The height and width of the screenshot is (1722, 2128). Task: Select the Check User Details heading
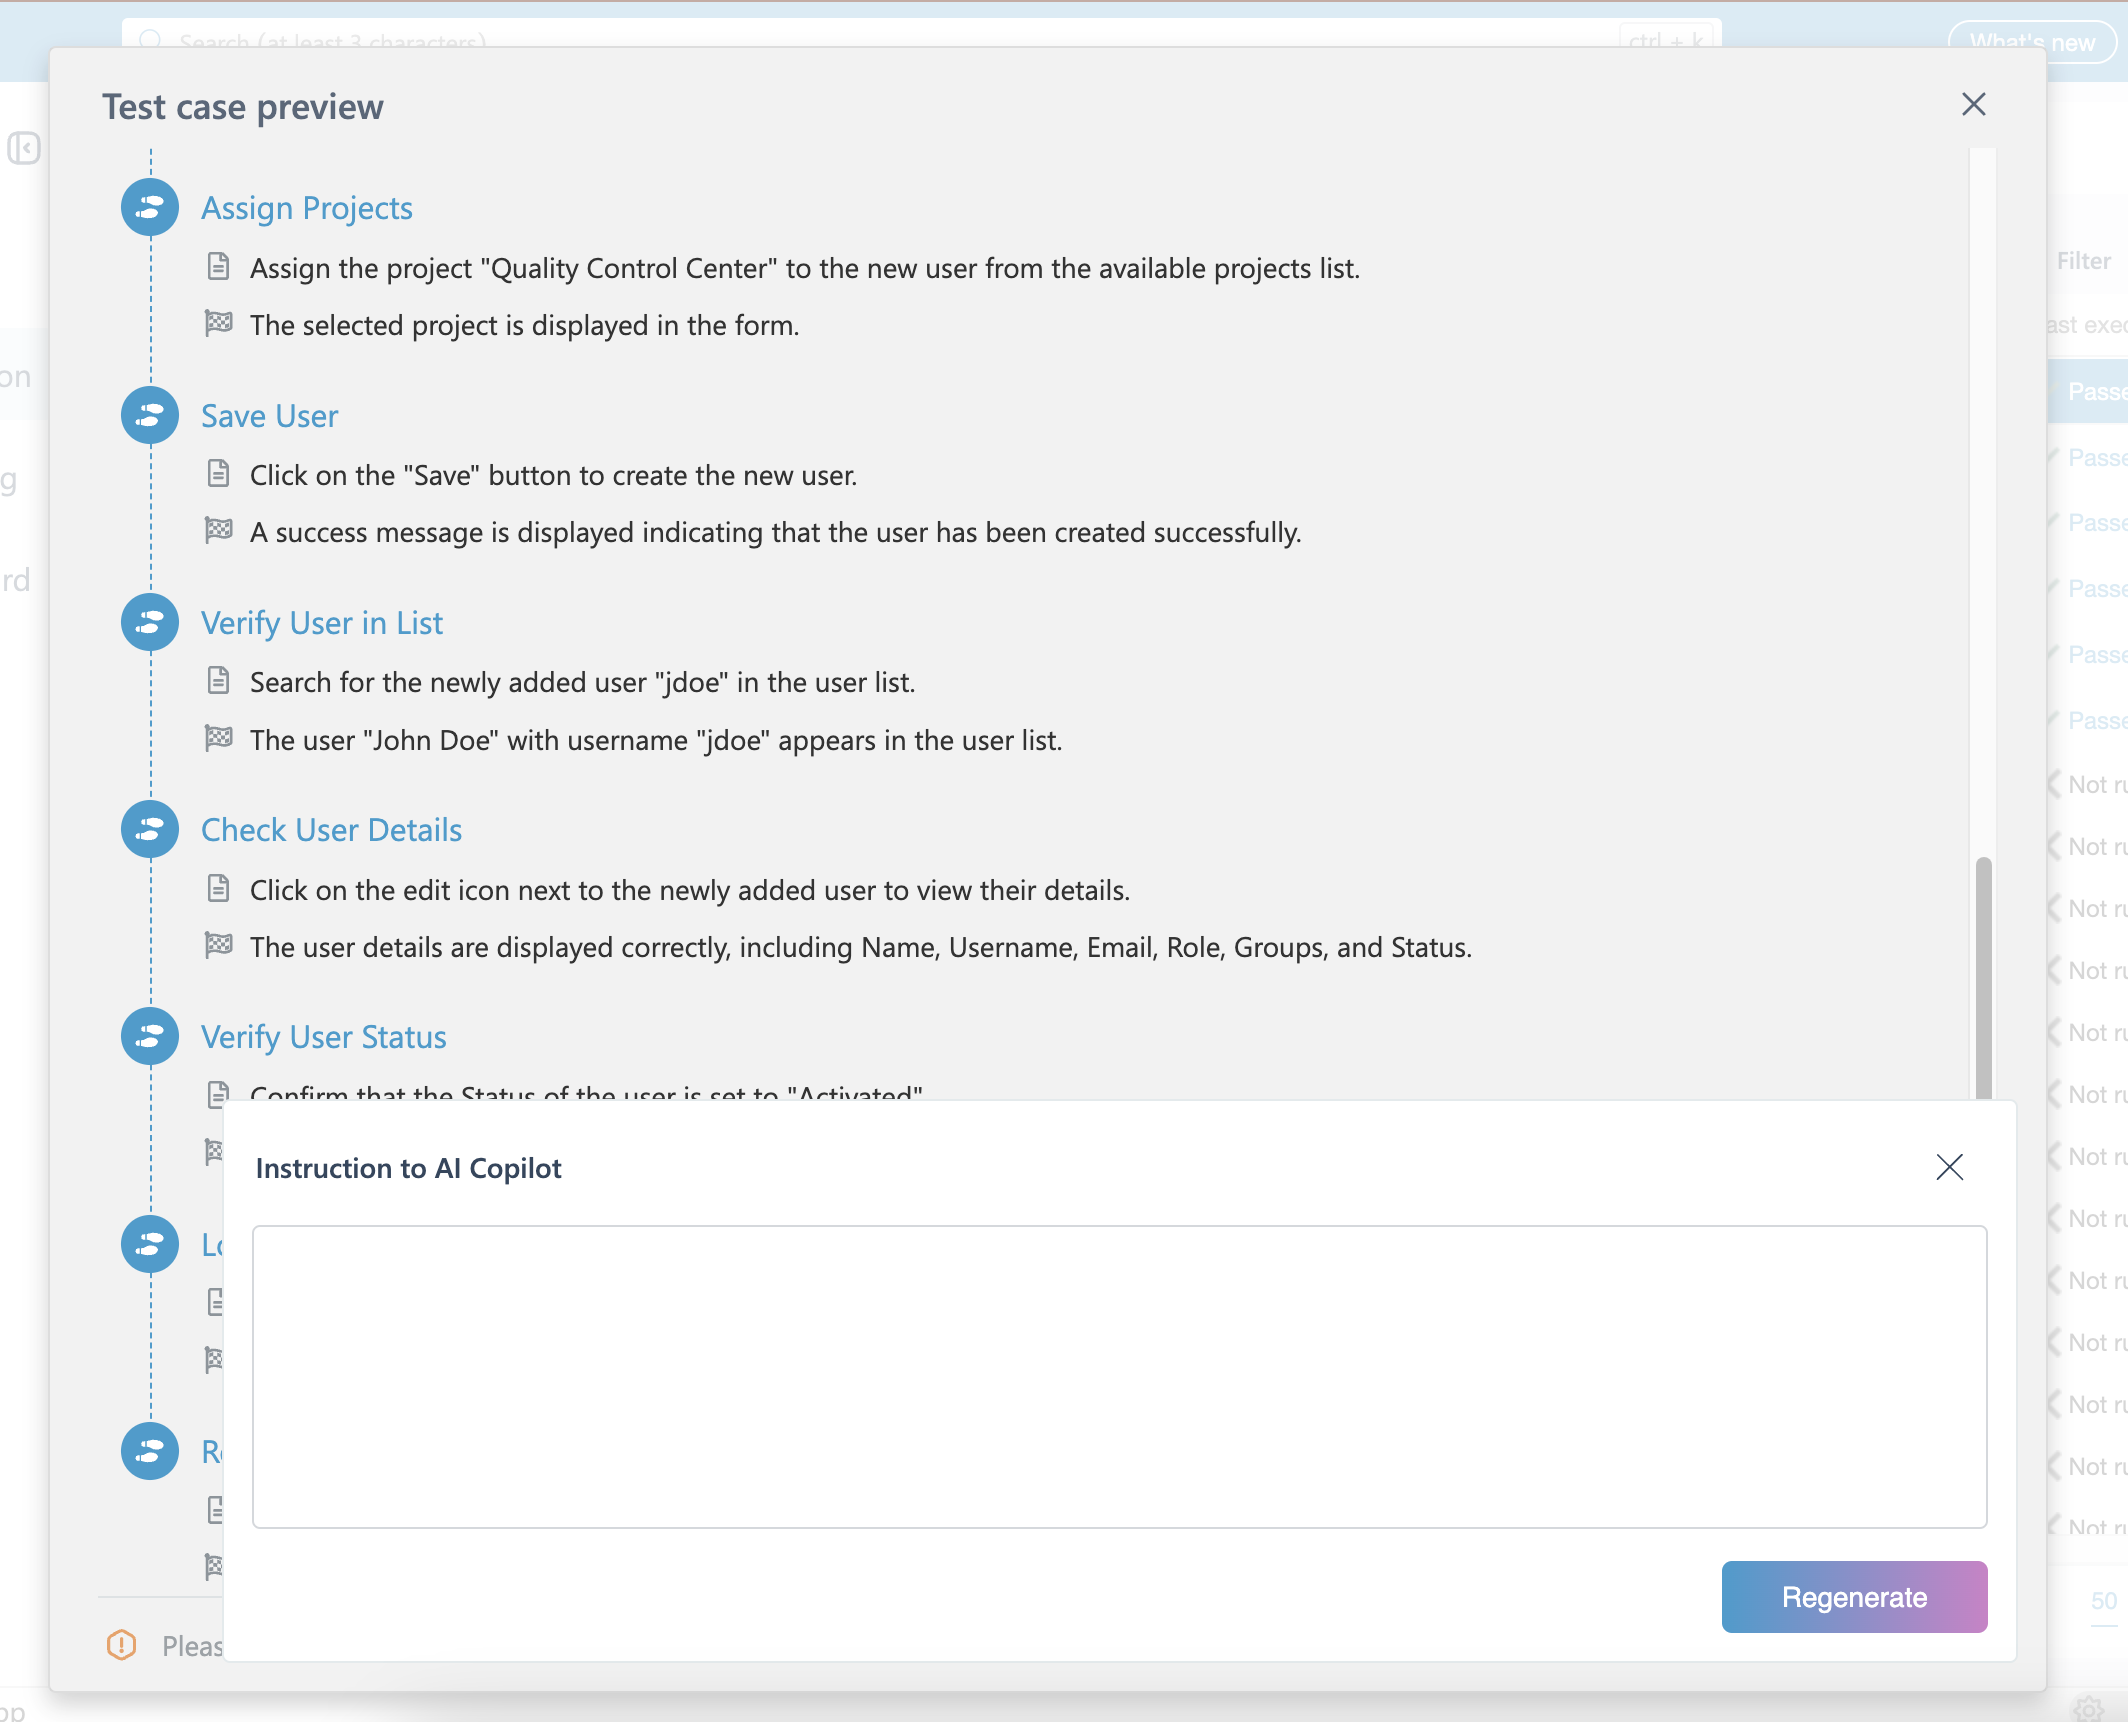coord(331,830)
